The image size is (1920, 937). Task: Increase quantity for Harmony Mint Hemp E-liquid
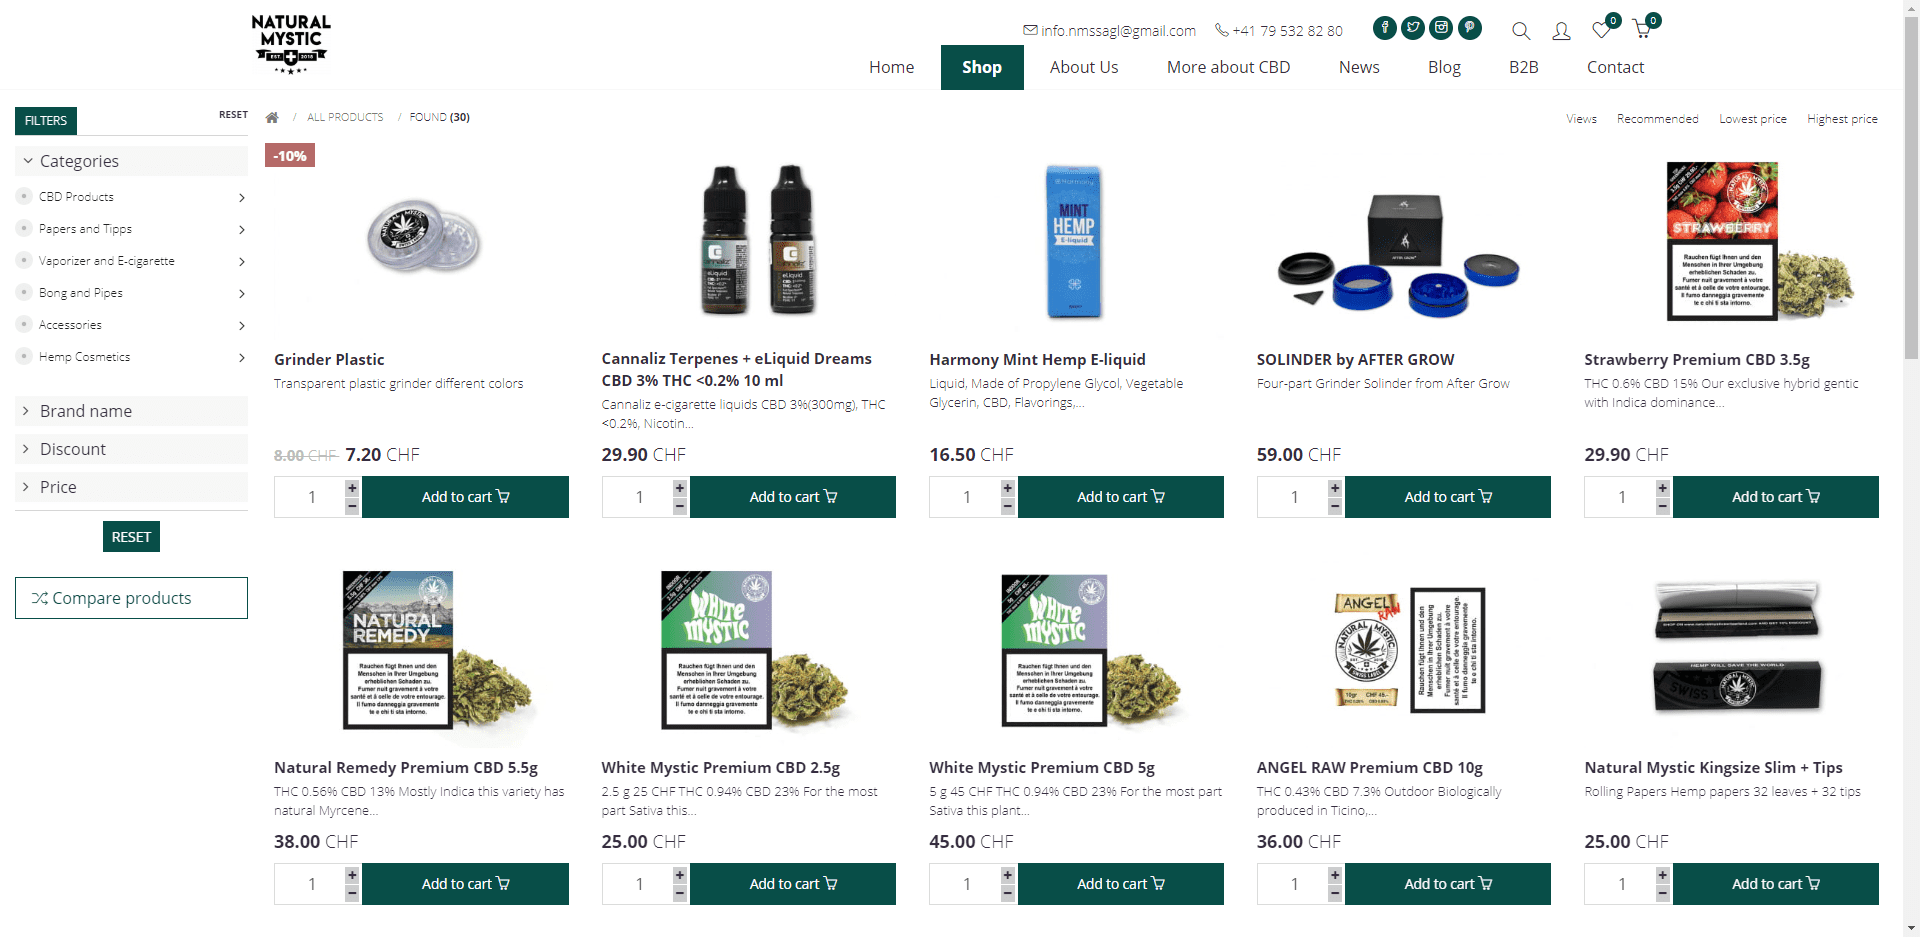[x=1007, y=487]
